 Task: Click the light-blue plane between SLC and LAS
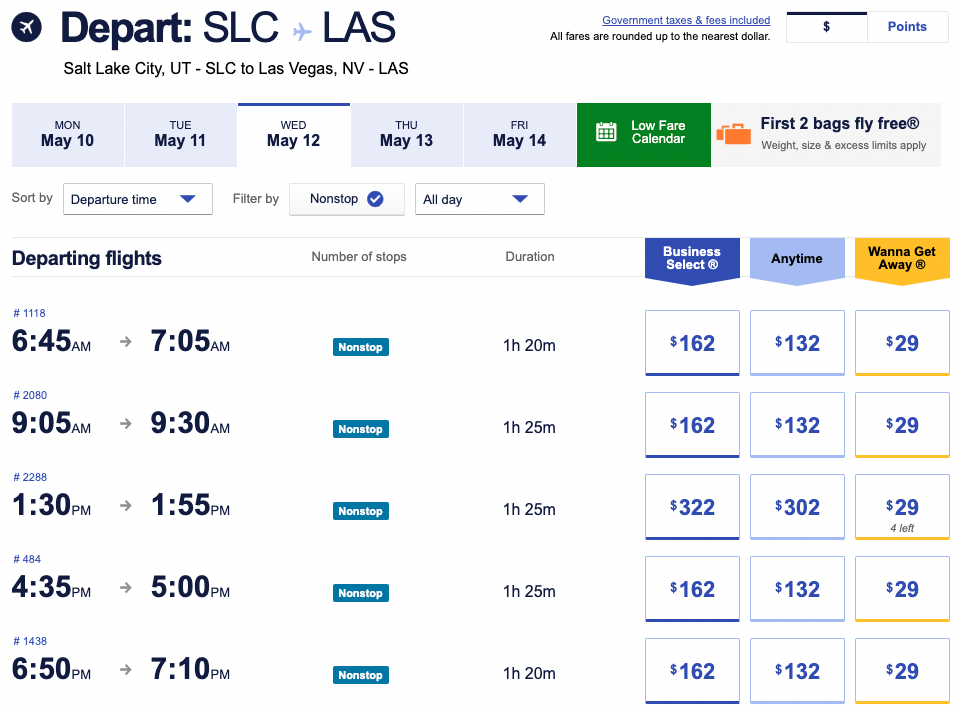301,31
